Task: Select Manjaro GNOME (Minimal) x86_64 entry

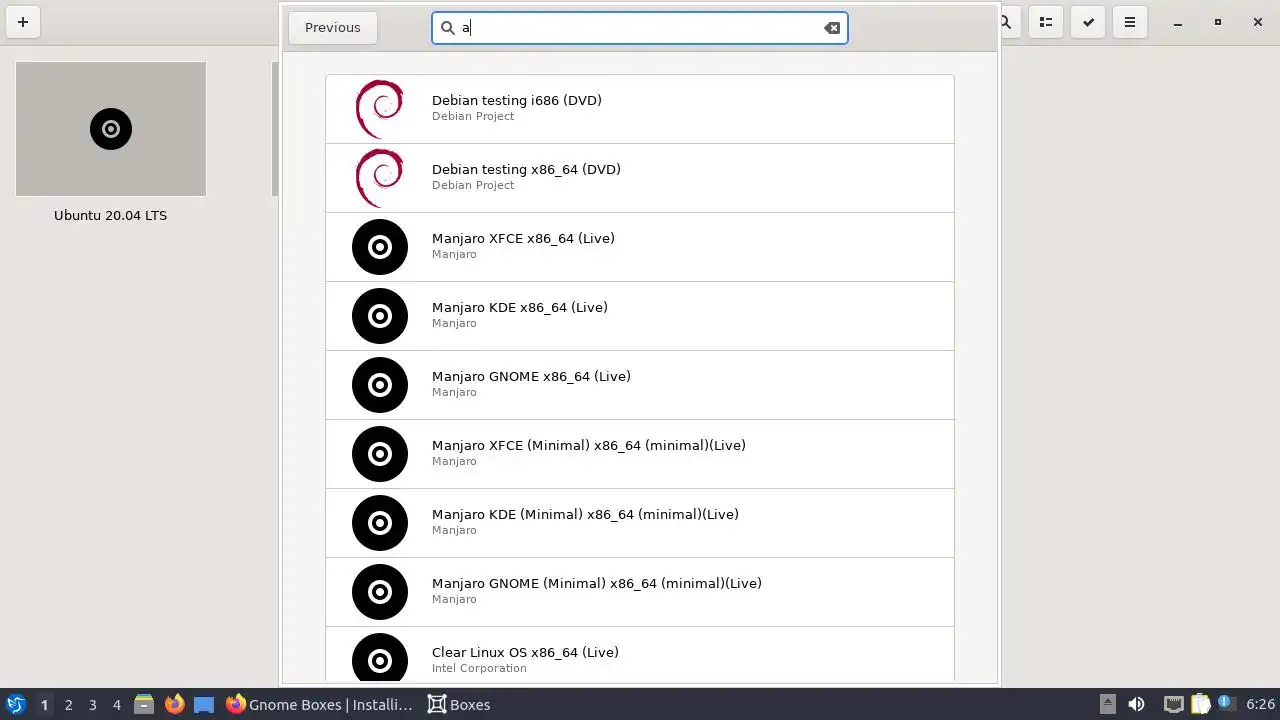Action: click(x=640, y=592)
